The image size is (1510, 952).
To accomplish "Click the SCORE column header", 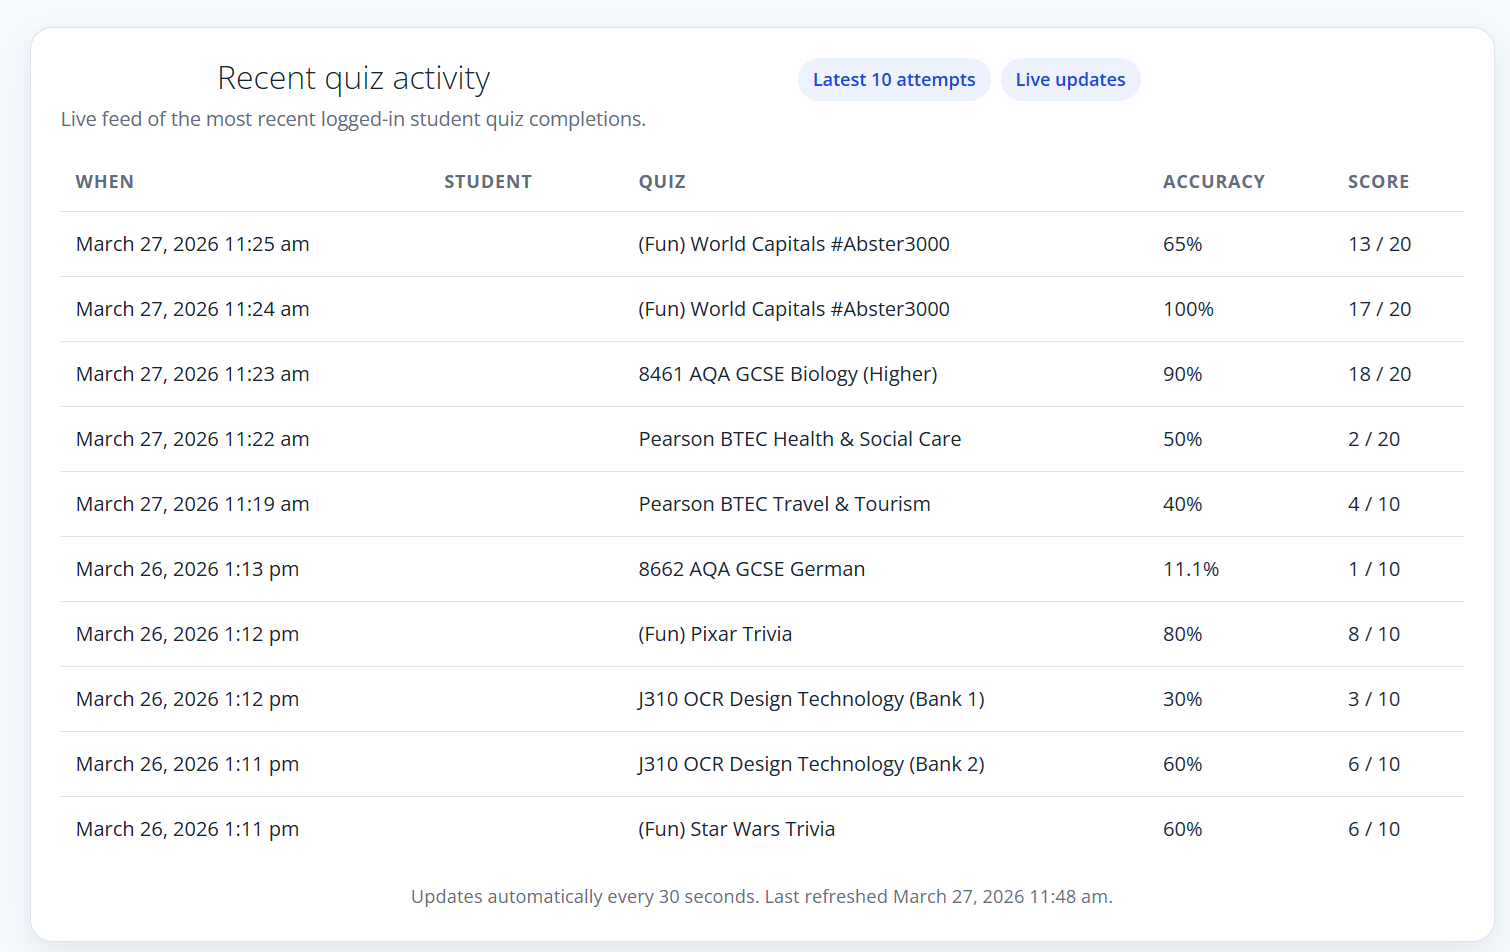I will [1378, 182].
